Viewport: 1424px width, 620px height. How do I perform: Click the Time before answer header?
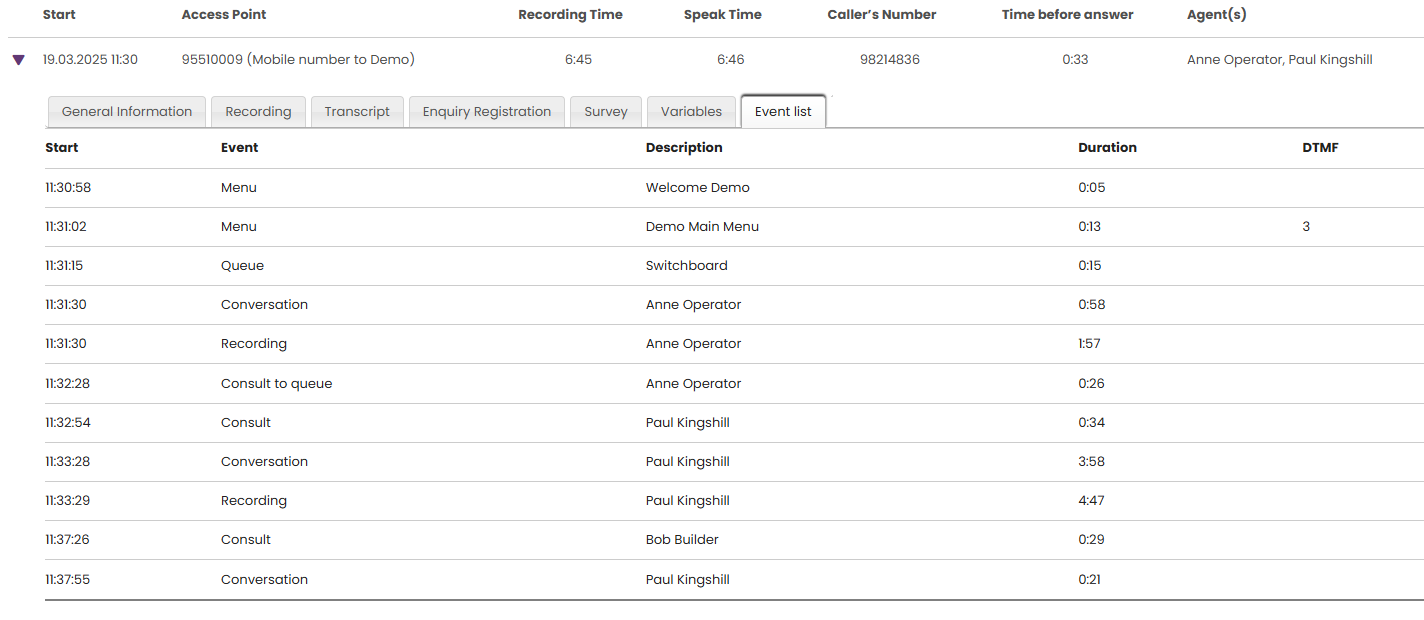[1067, 15]
